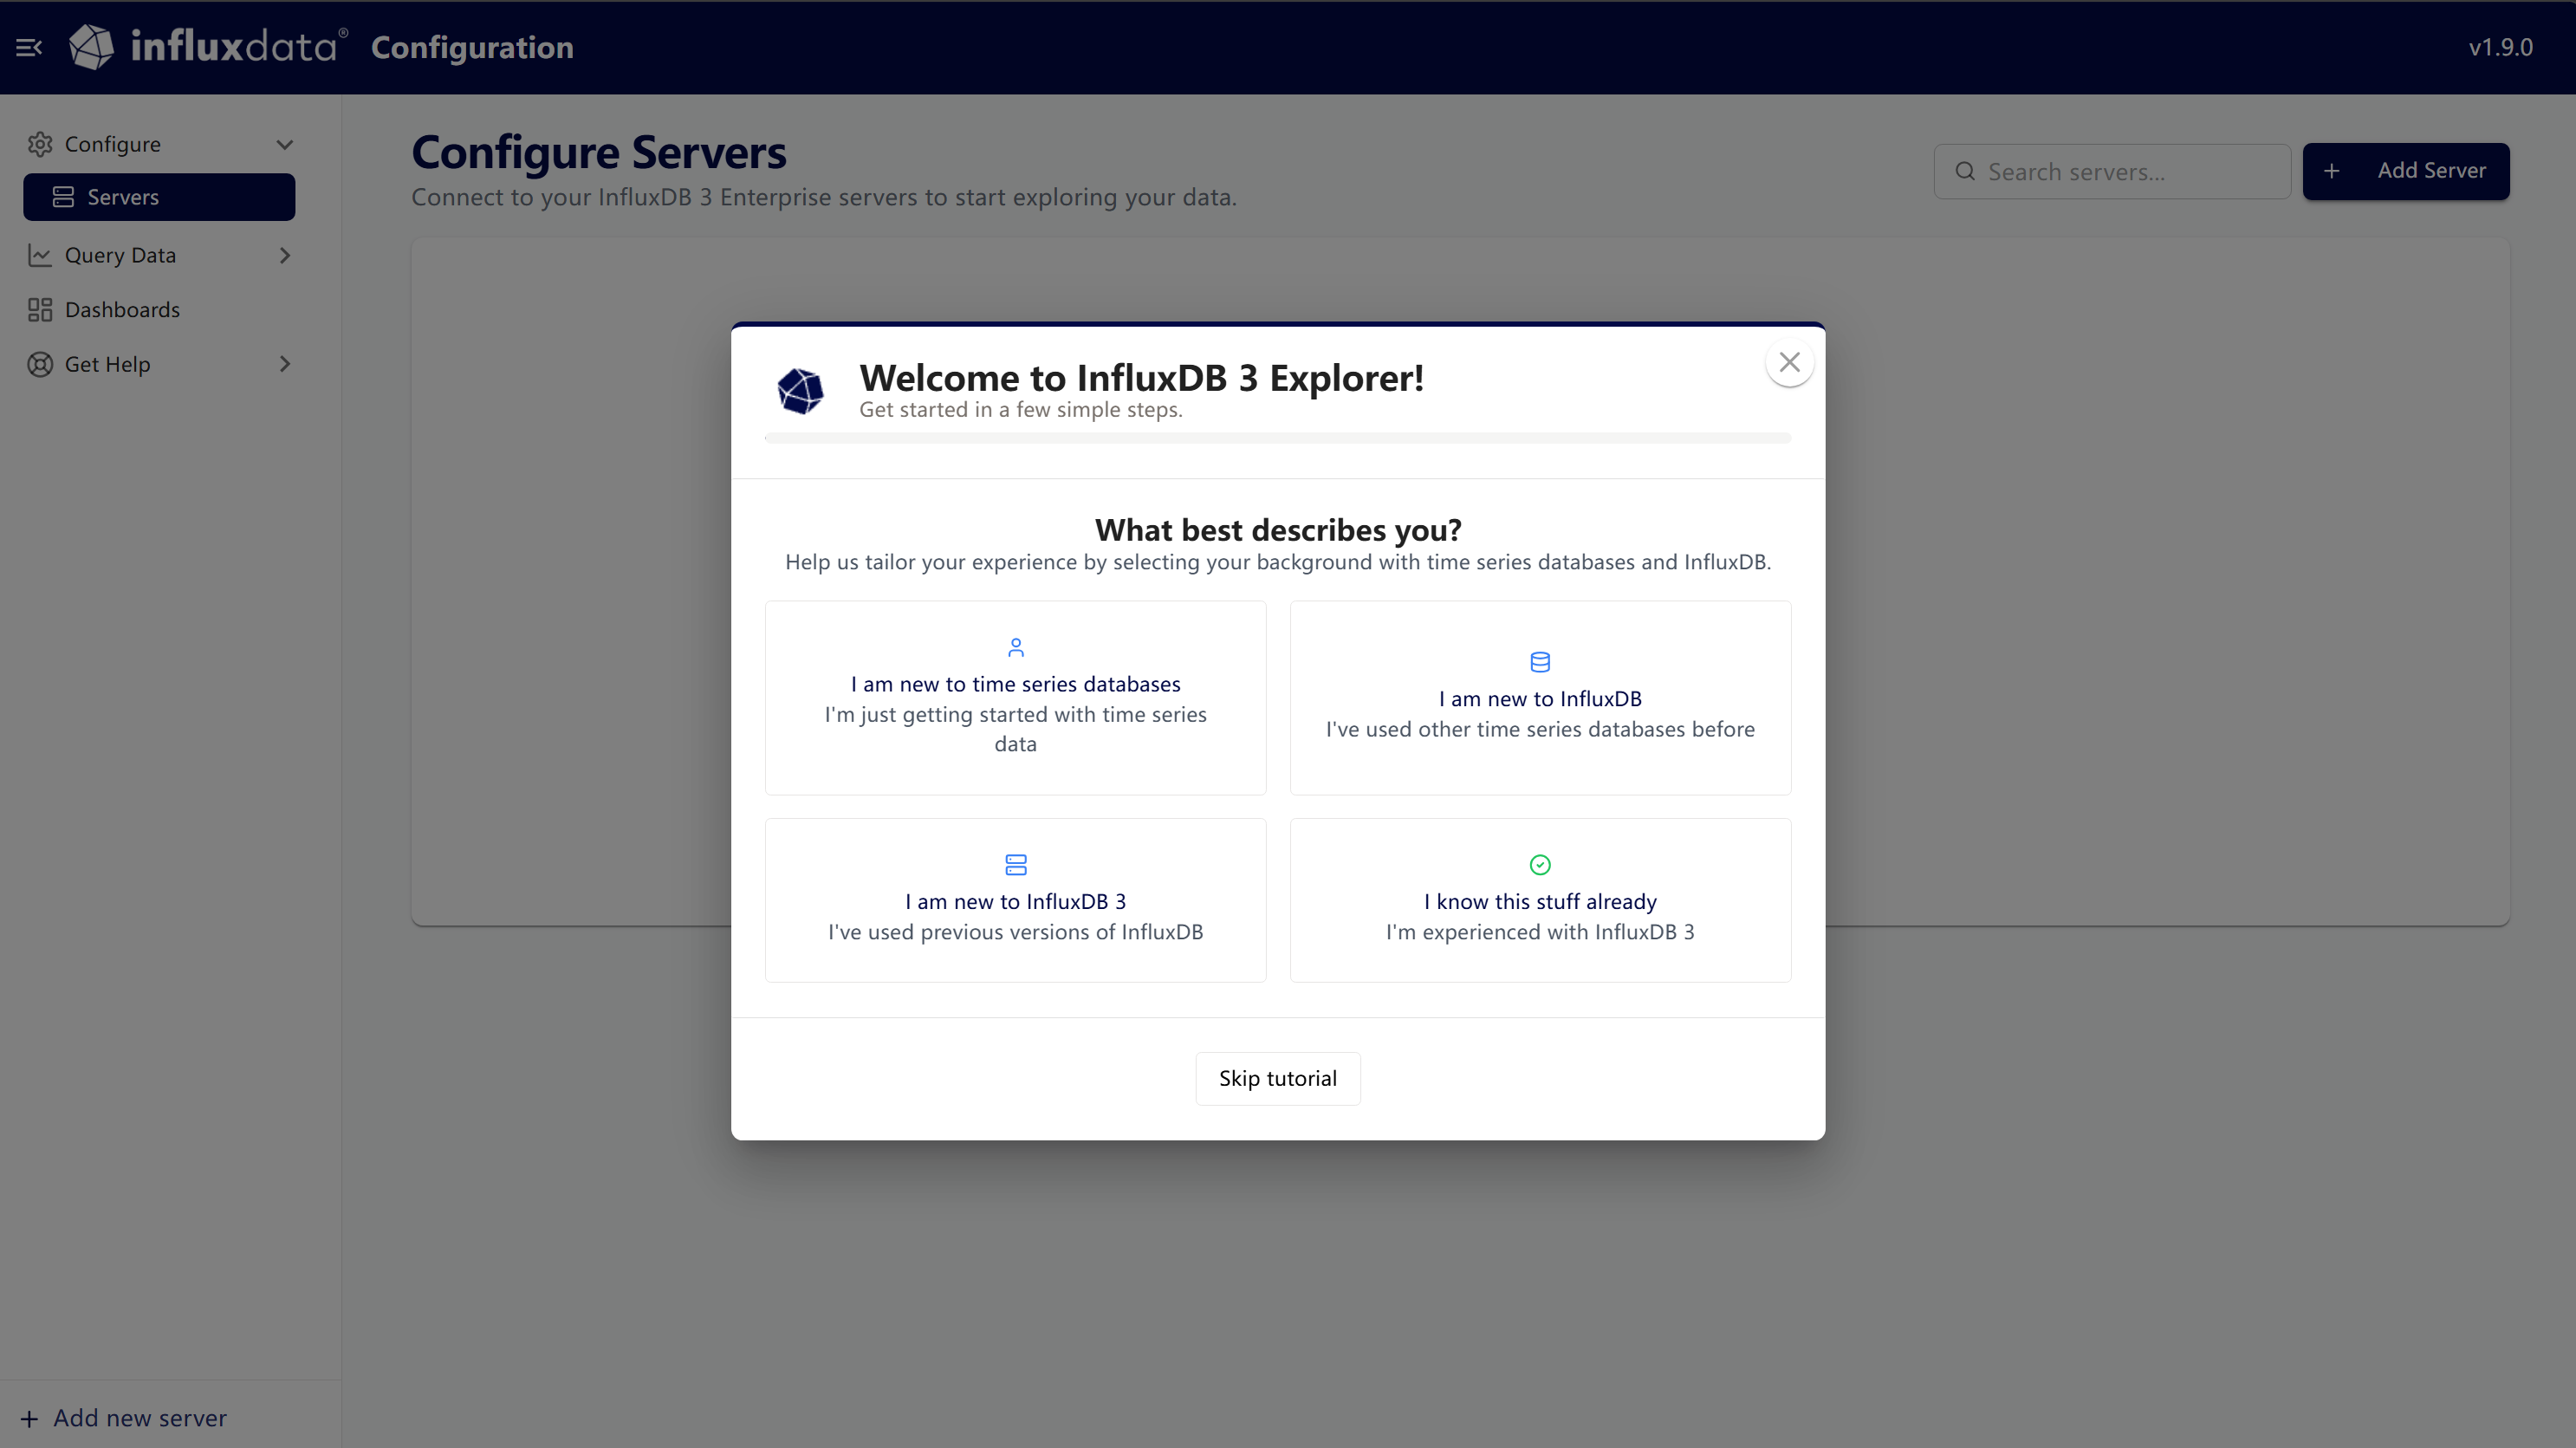Collapse the Configure section chevron
Image resolution: width=2576 pixels, height=1448 pixels.
tap(285, 144)
